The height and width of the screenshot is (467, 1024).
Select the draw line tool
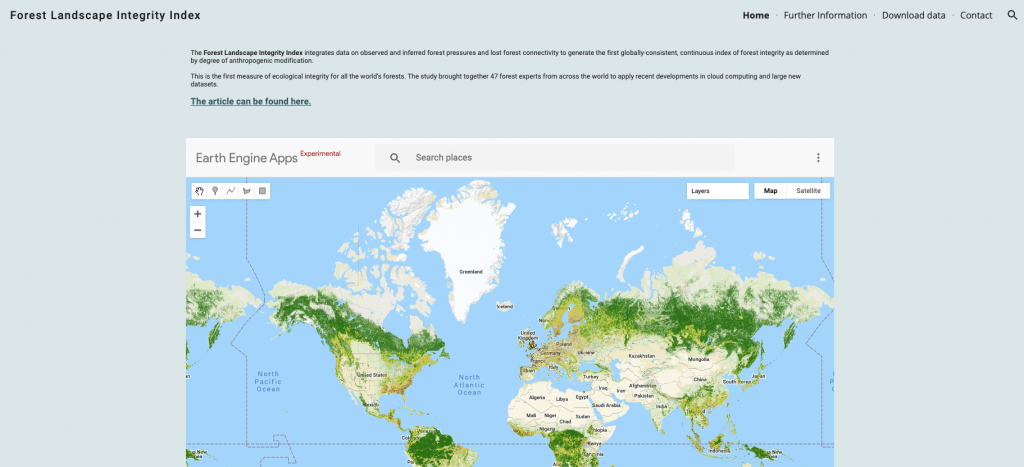point(230,190)
